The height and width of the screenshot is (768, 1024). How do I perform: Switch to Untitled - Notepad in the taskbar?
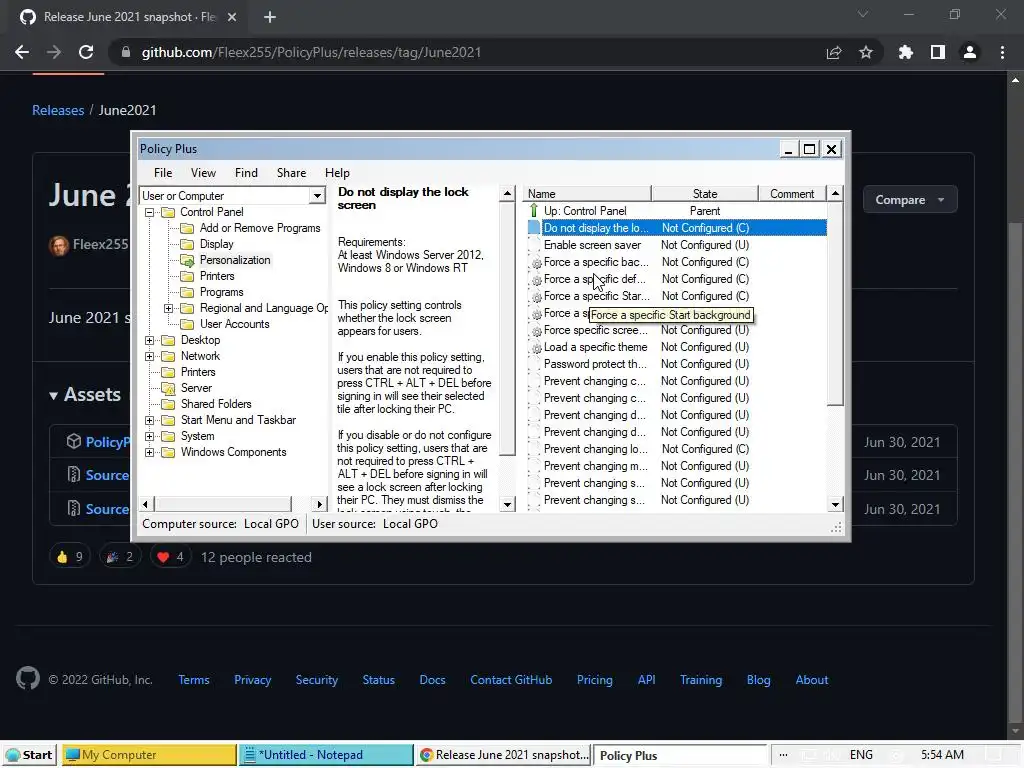click(326, 755)
